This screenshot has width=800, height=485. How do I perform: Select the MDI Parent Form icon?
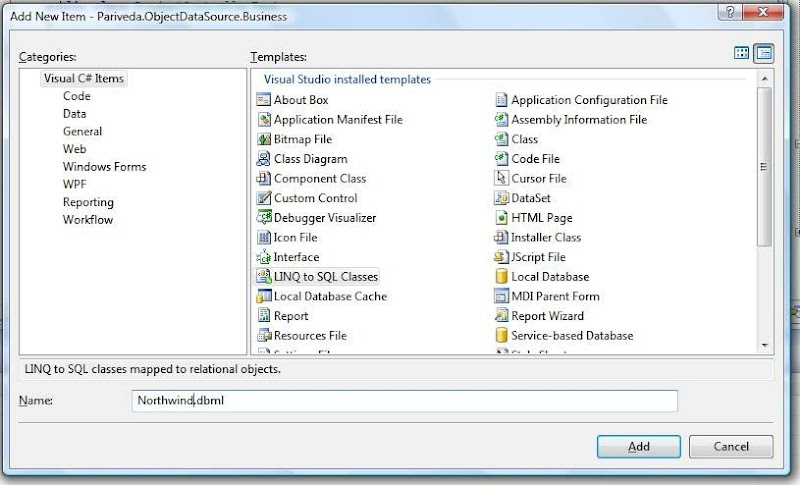point(501,296)
